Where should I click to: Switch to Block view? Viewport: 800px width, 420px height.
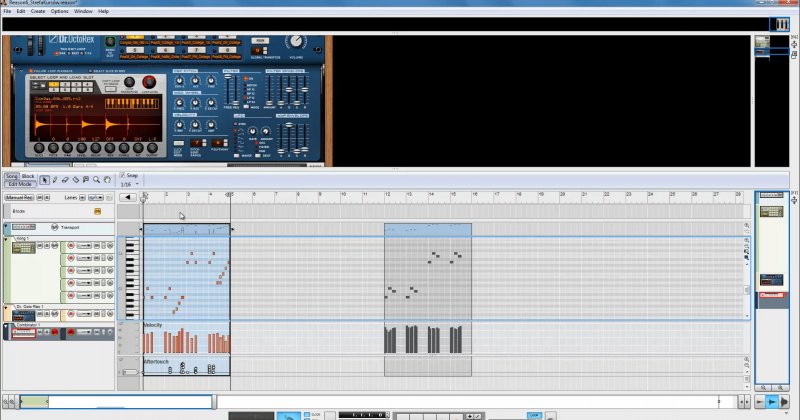pos(28,176)
